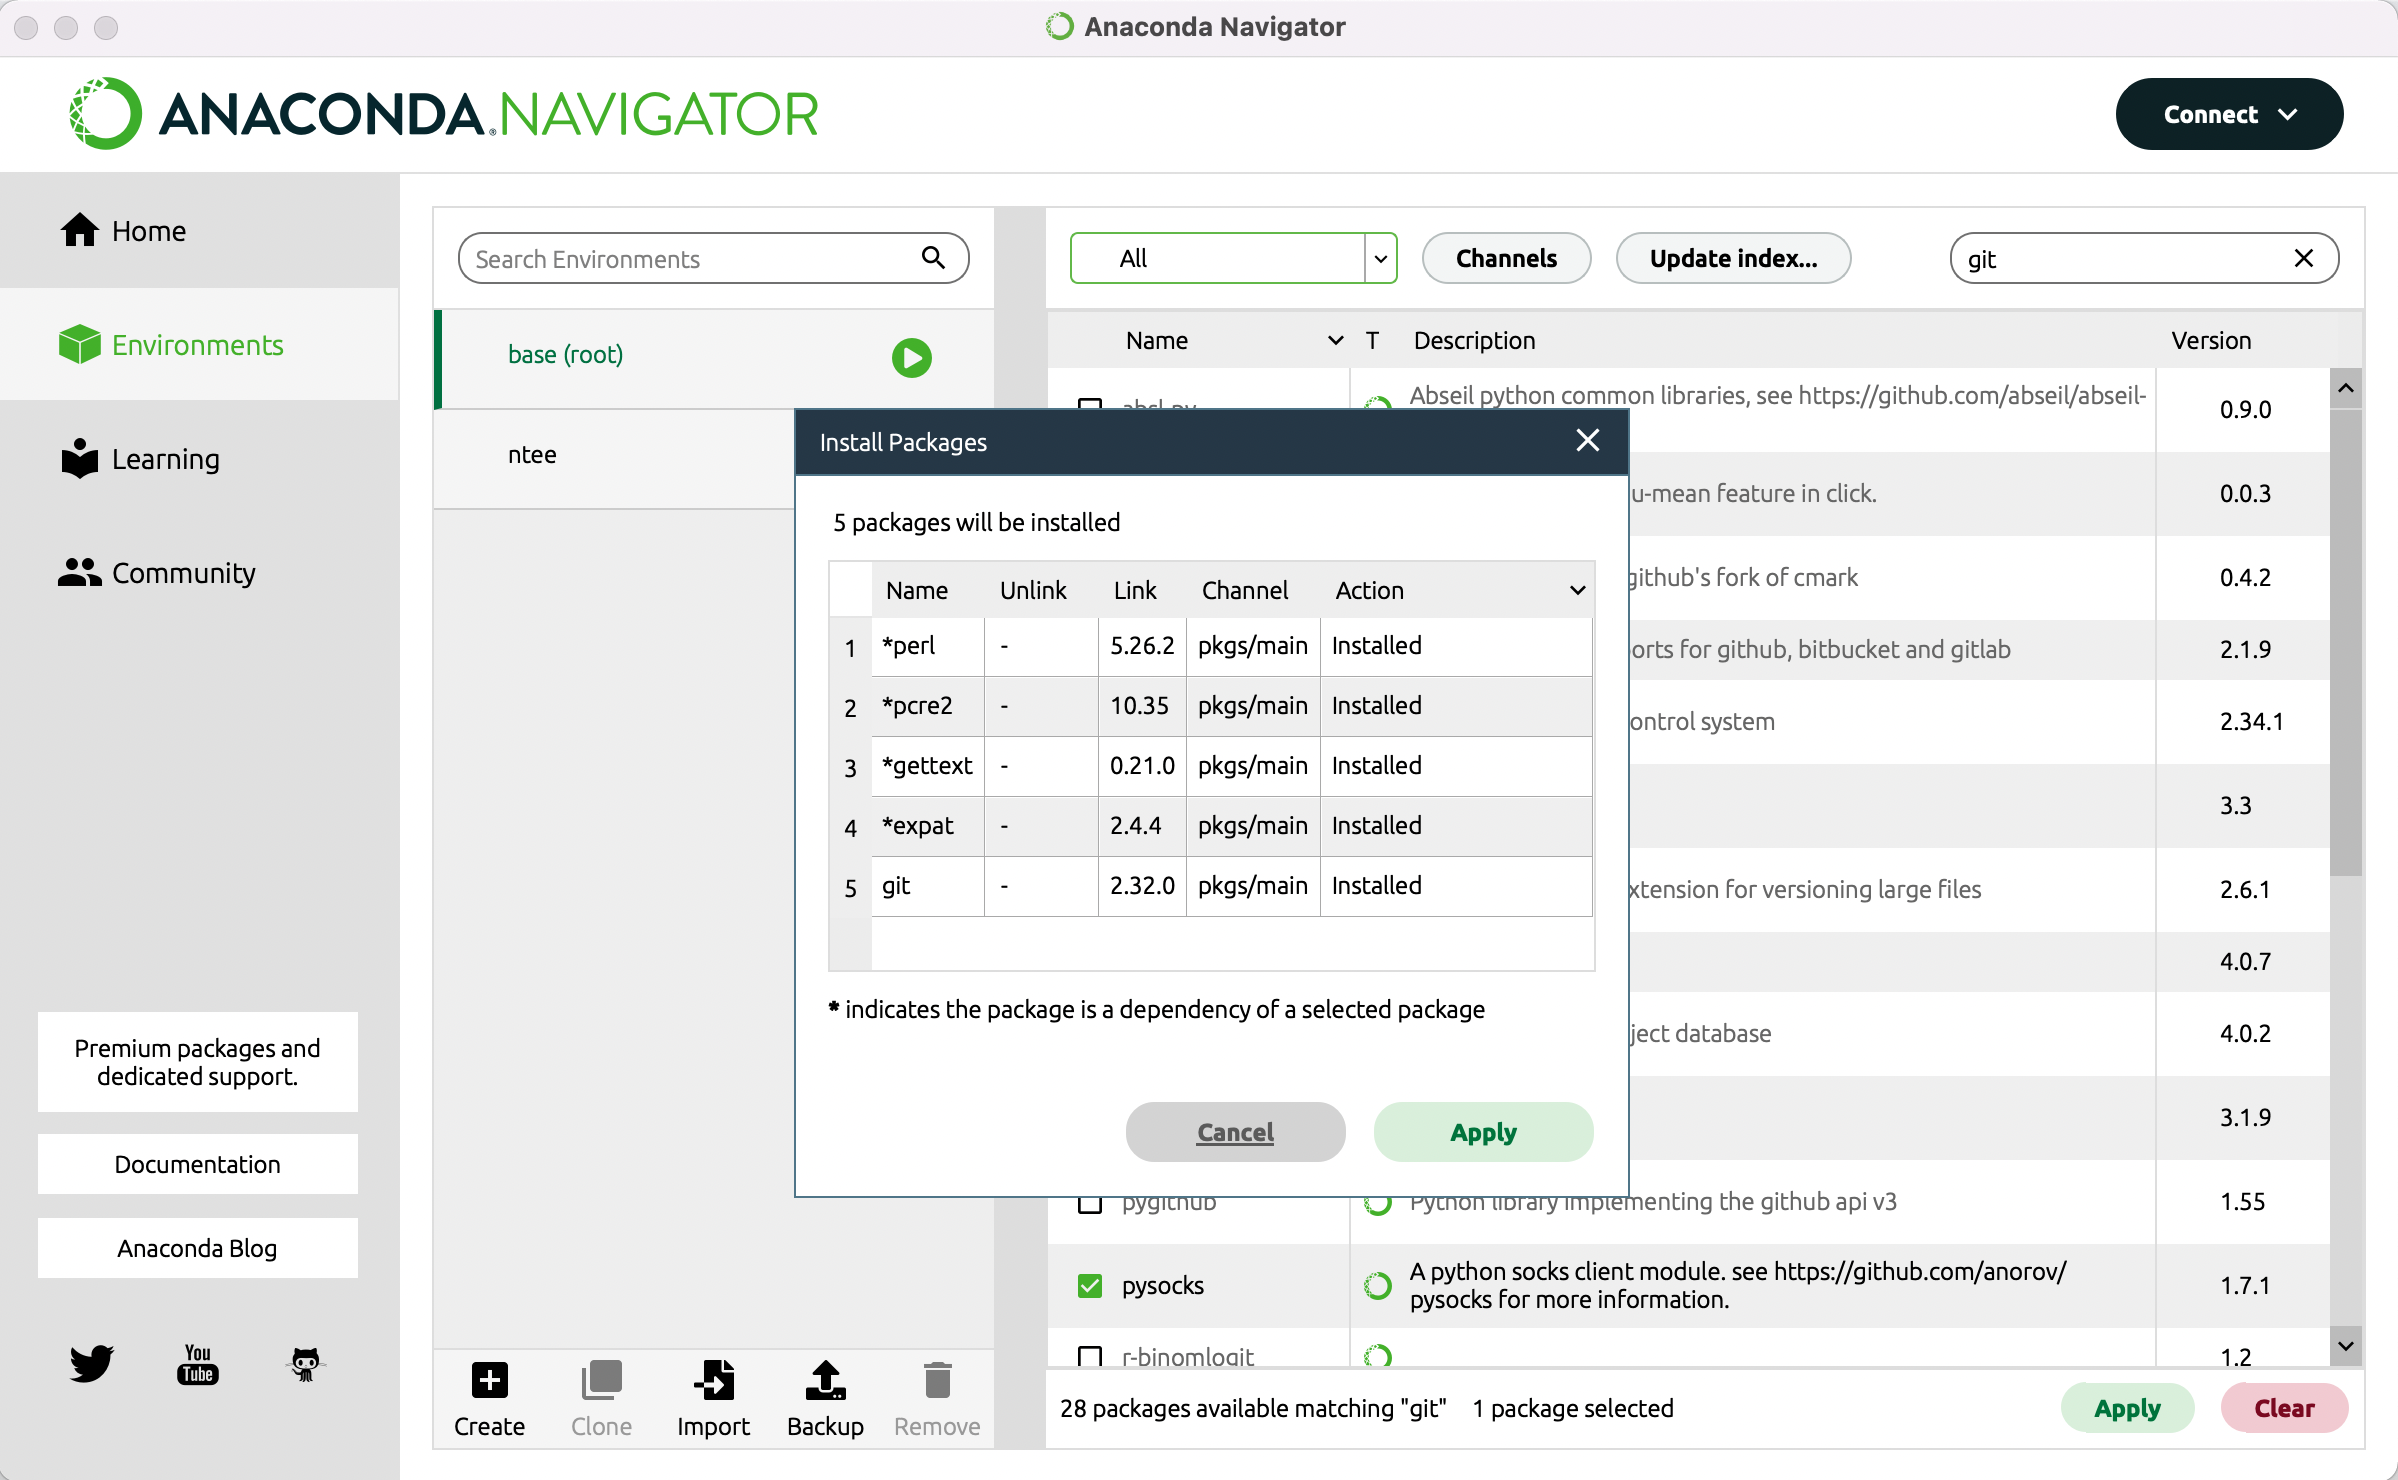
Task: Click the Clear button in package bar
Action: 2284,1409
